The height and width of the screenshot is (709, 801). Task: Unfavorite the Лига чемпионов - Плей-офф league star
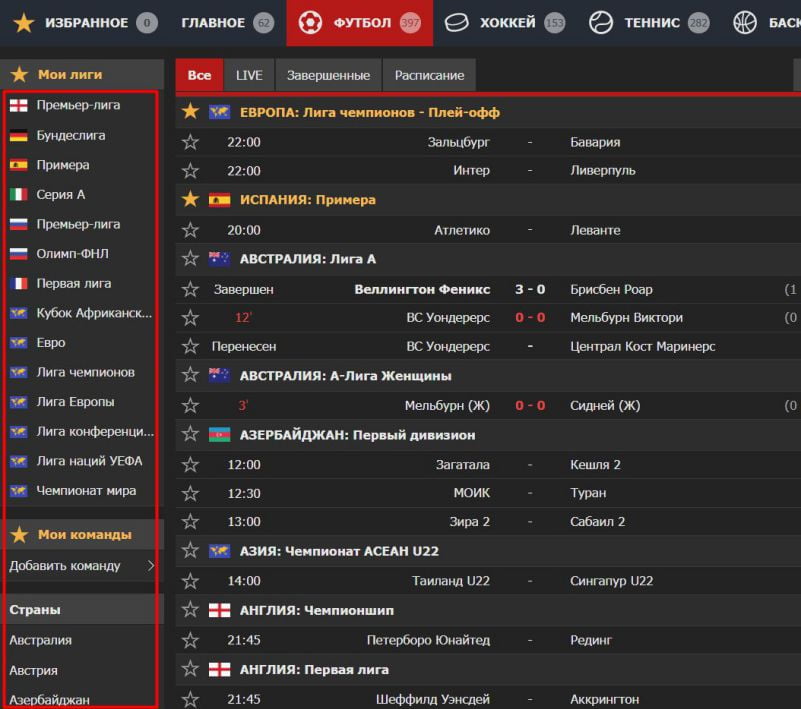coord(190,112)
